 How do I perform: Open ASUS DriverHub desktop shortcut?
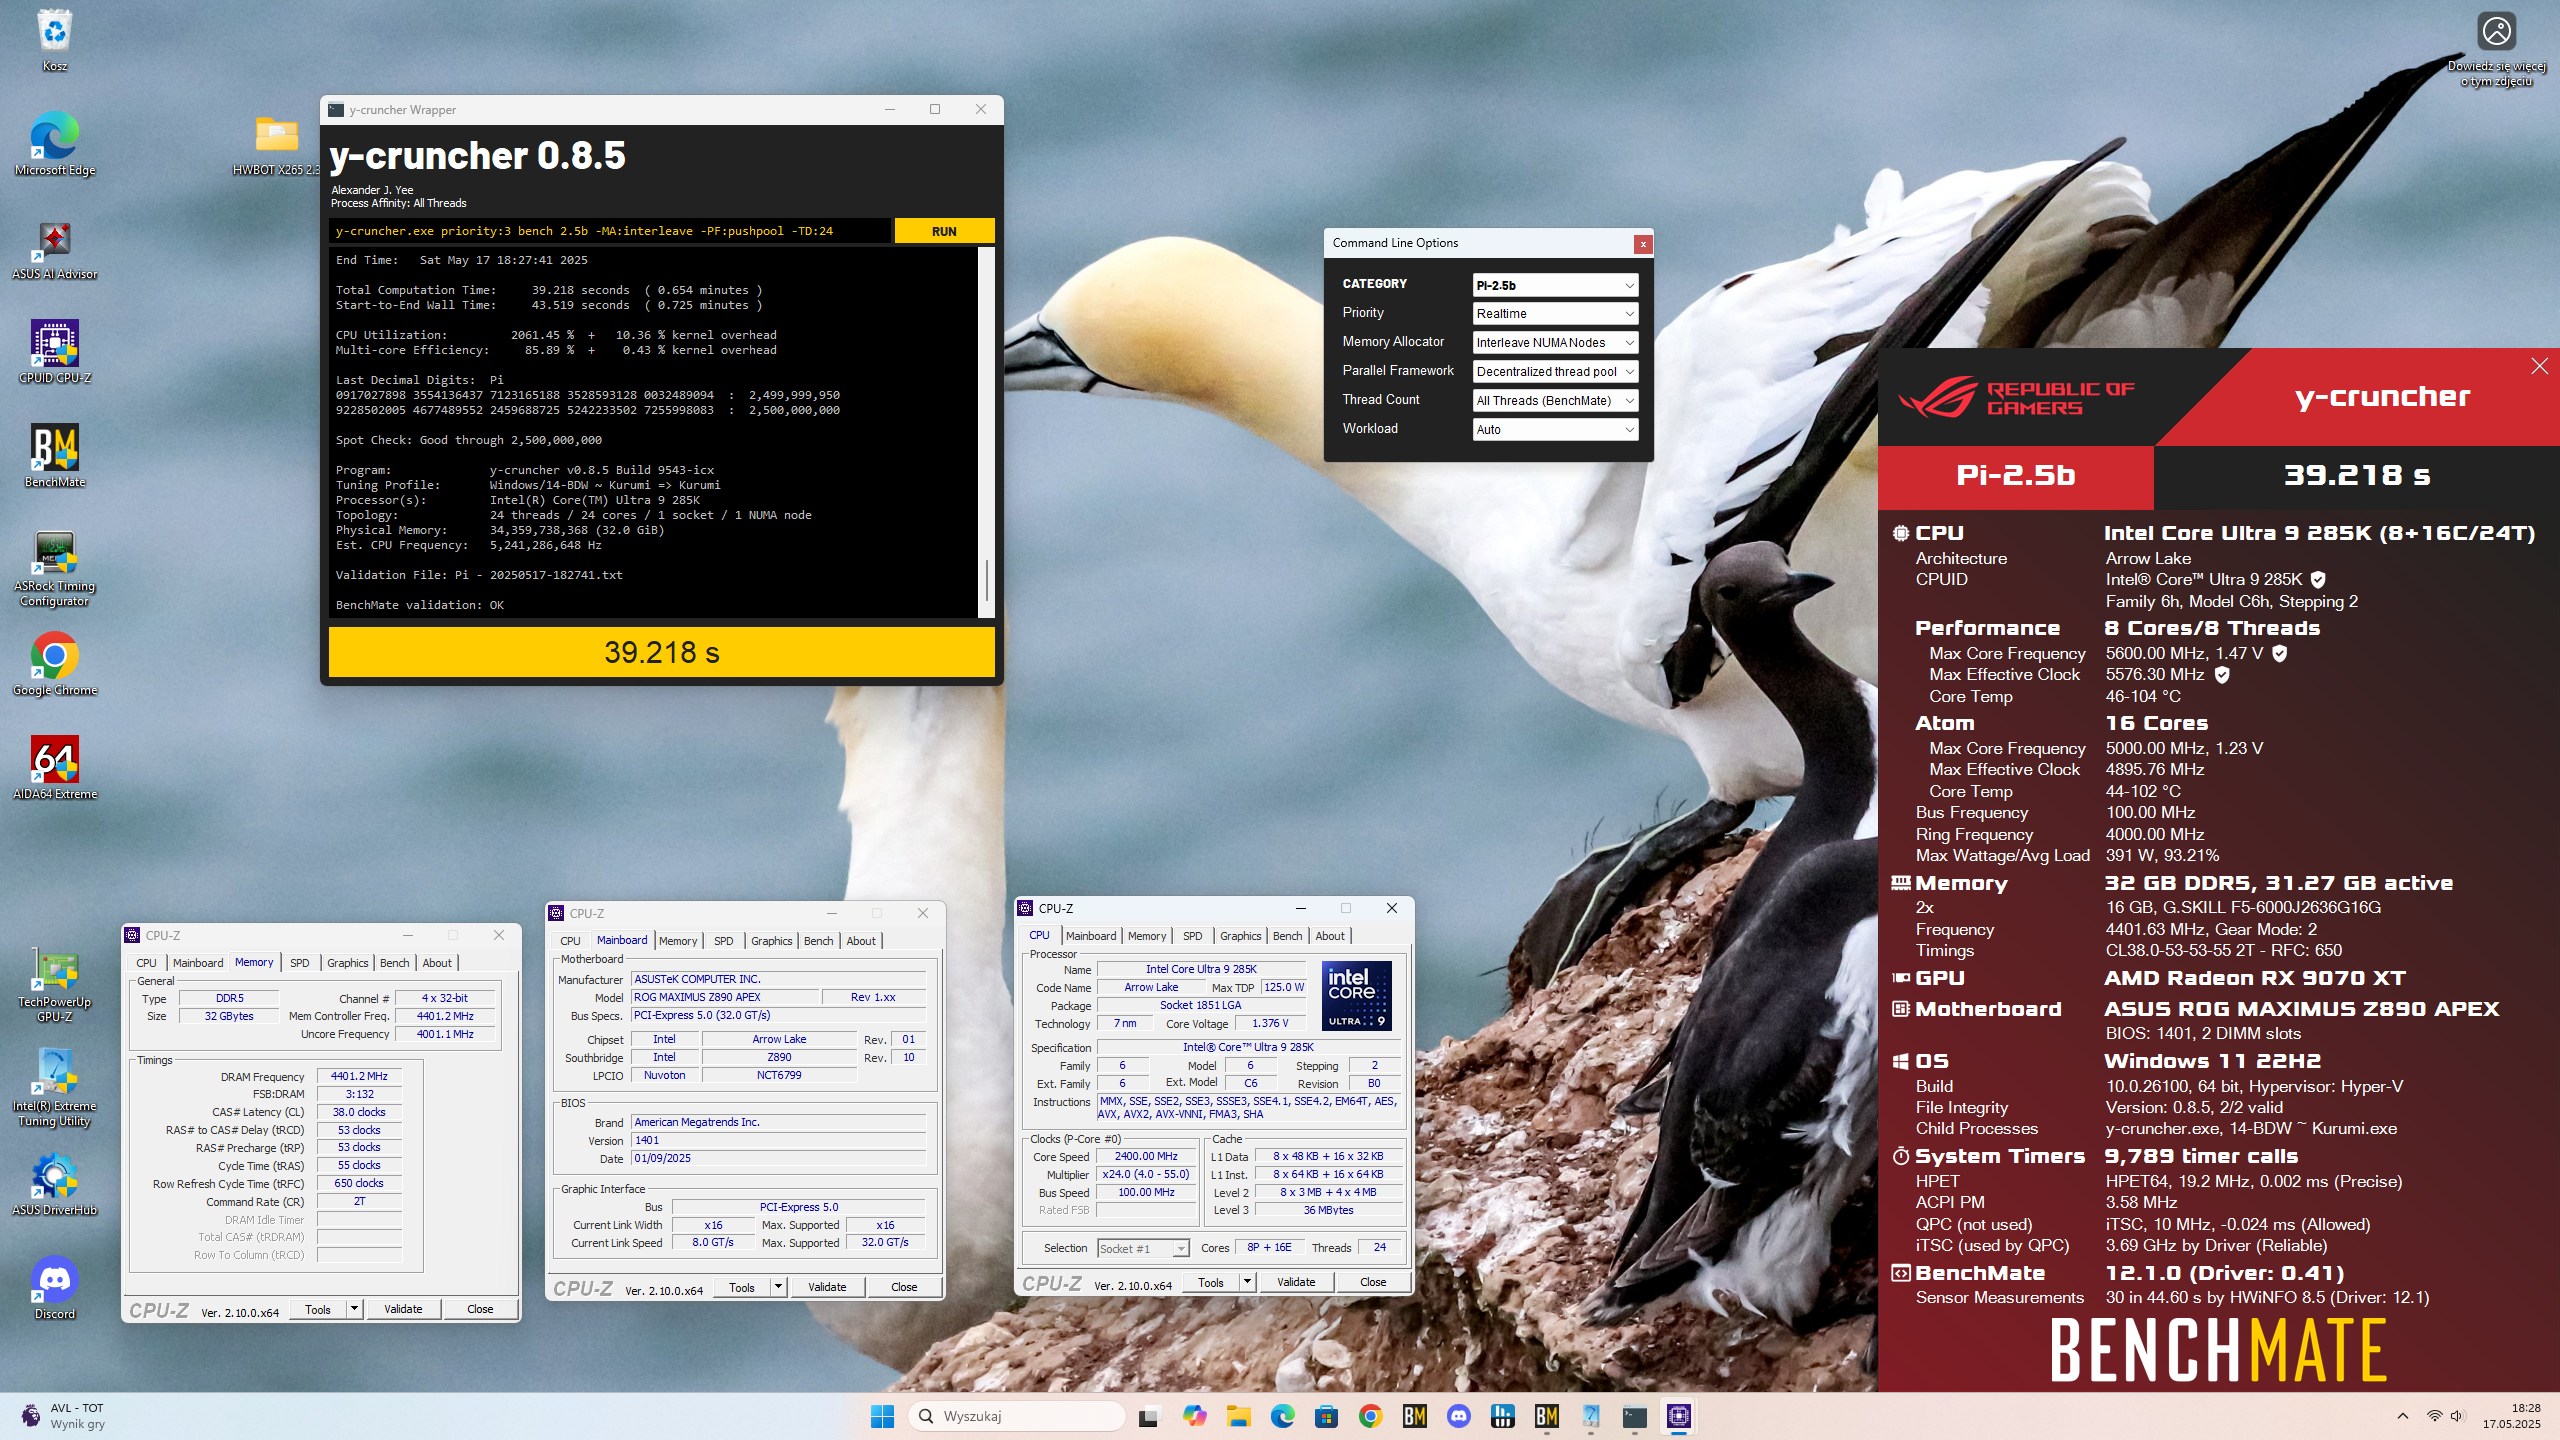54,1184
